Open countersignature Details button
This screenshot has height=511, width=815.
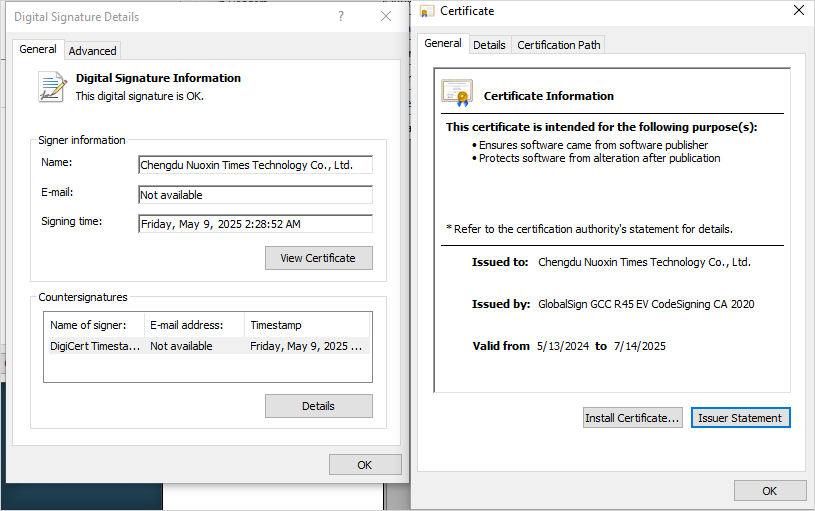tap(318, 406)
